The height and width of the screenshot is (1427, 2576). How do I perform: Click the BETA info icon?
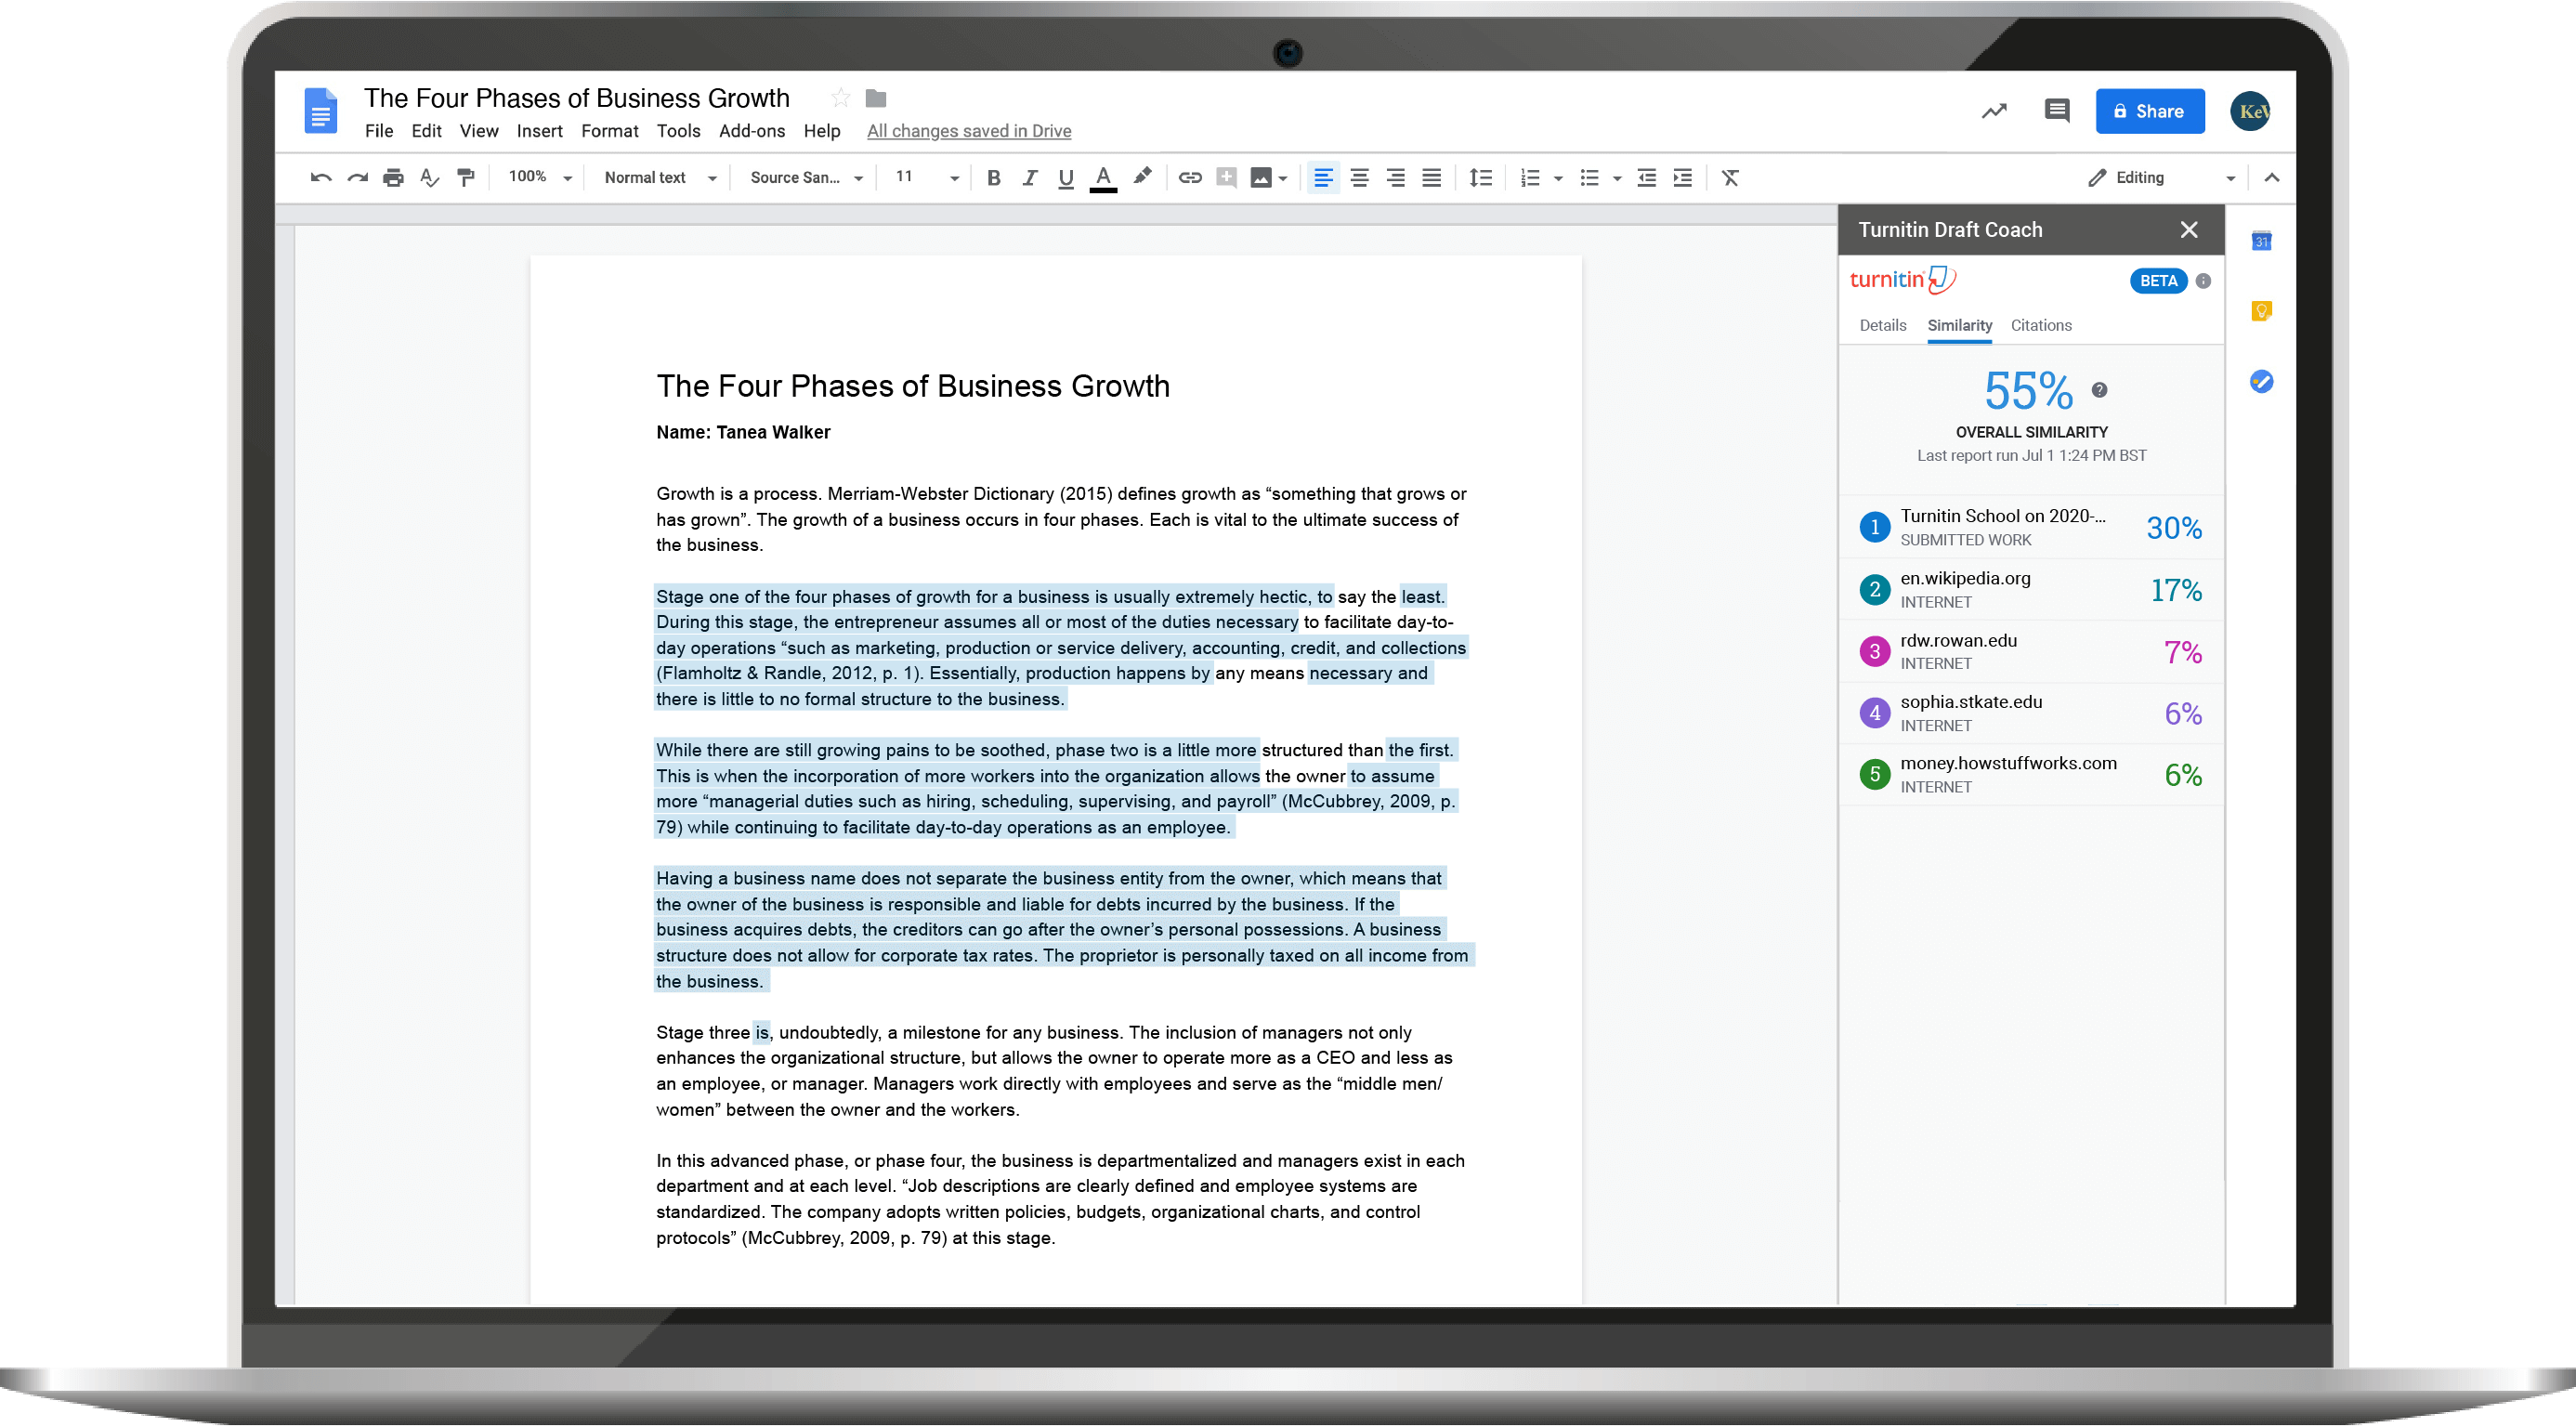(2203, 281)
